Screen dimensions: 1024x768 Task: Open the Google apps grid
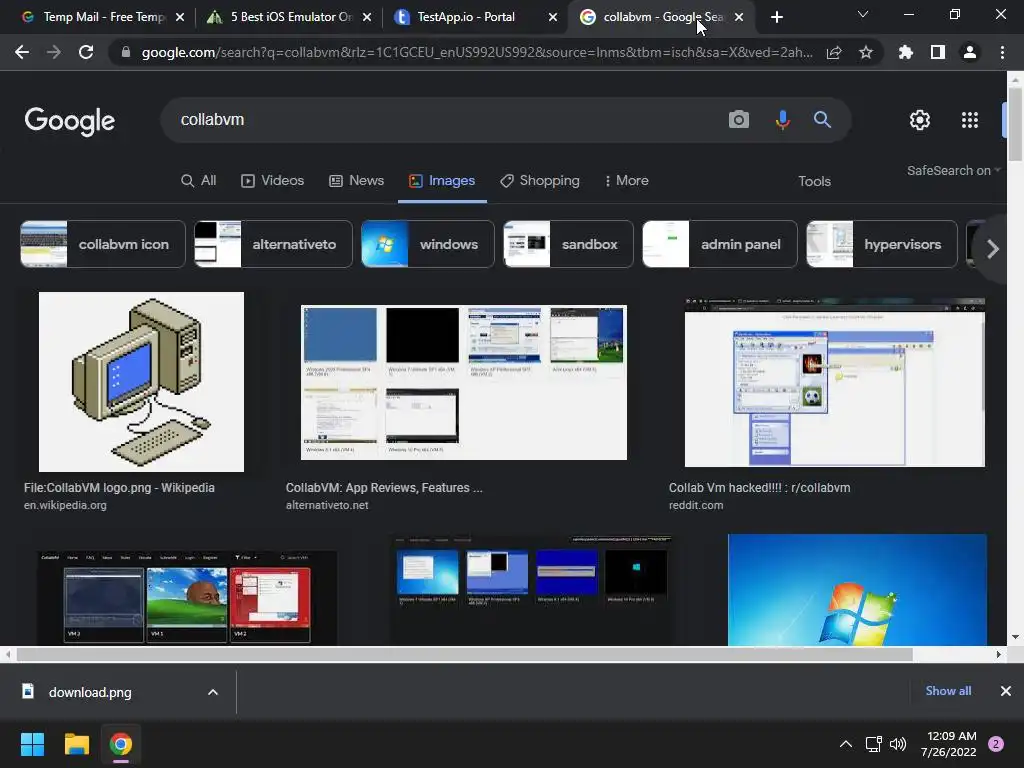pos(970,120)
